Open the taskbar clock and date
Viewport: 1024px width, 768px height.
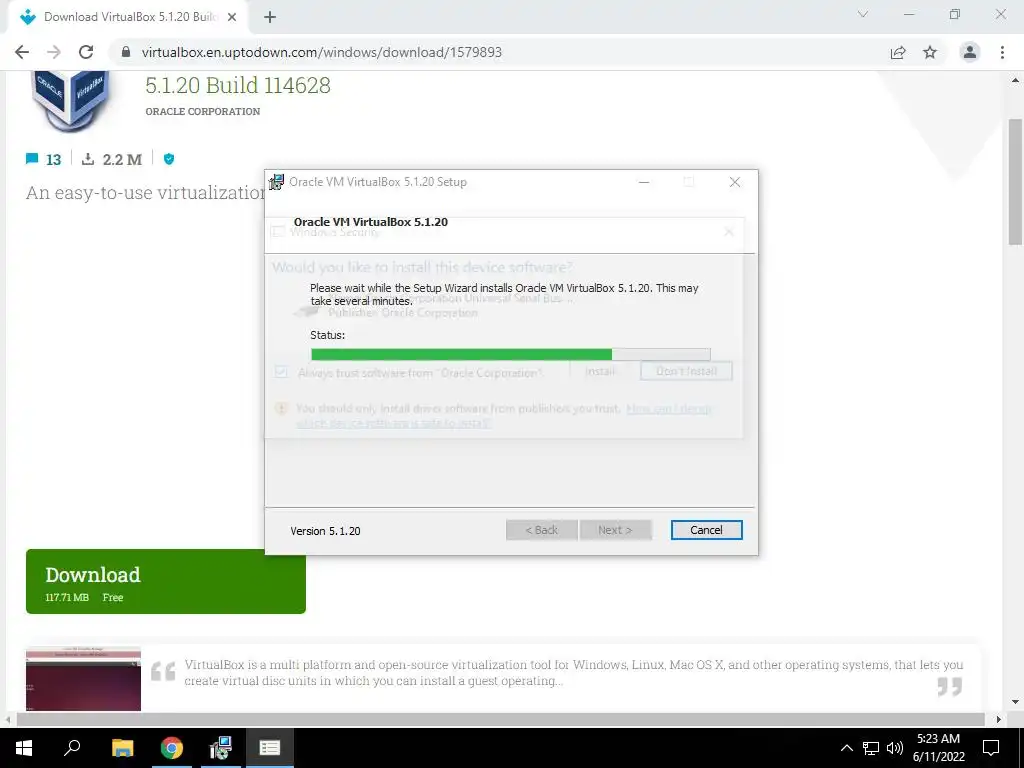coord(938,748)
